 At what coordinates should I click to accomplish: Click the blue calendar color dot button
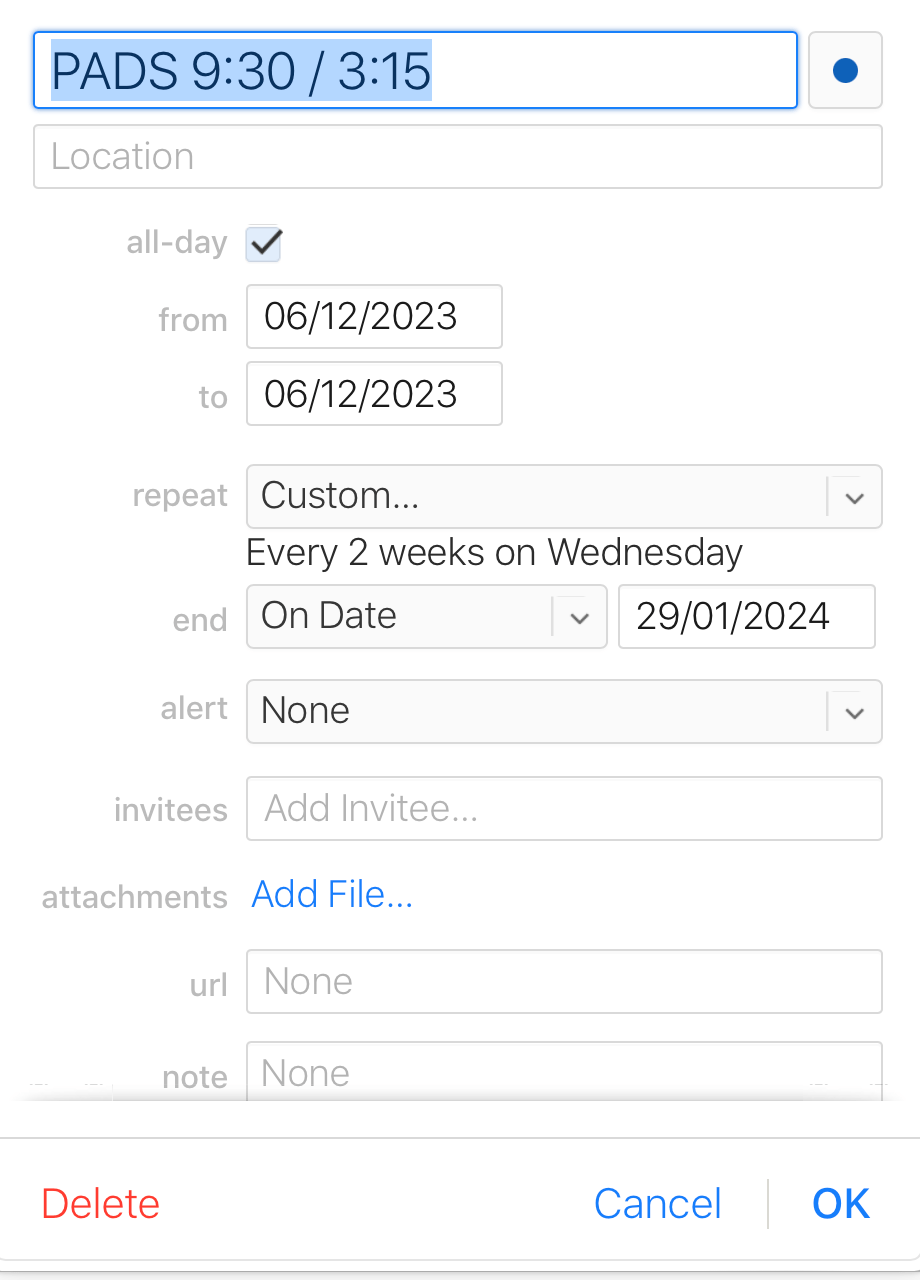pos(845,71)
